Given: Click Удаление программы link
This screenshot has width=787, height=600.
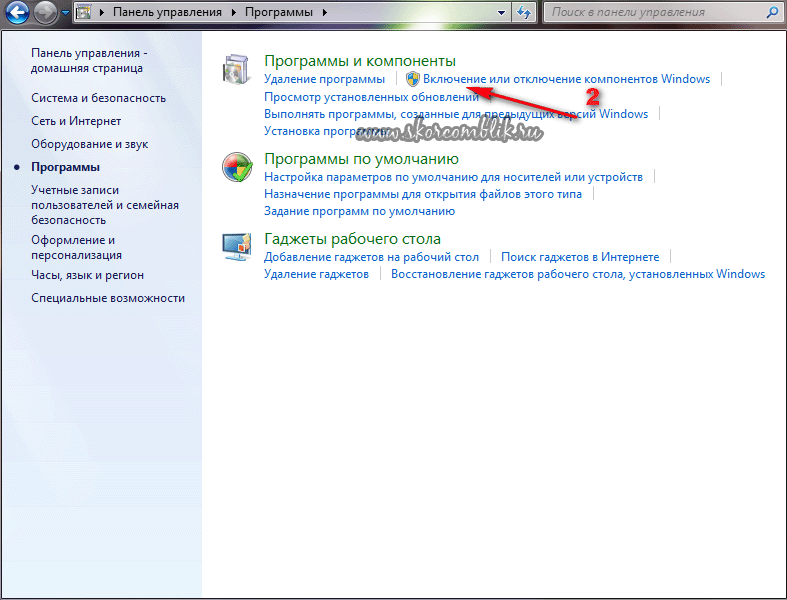Looking at the screenshot, I should [324, 79].
